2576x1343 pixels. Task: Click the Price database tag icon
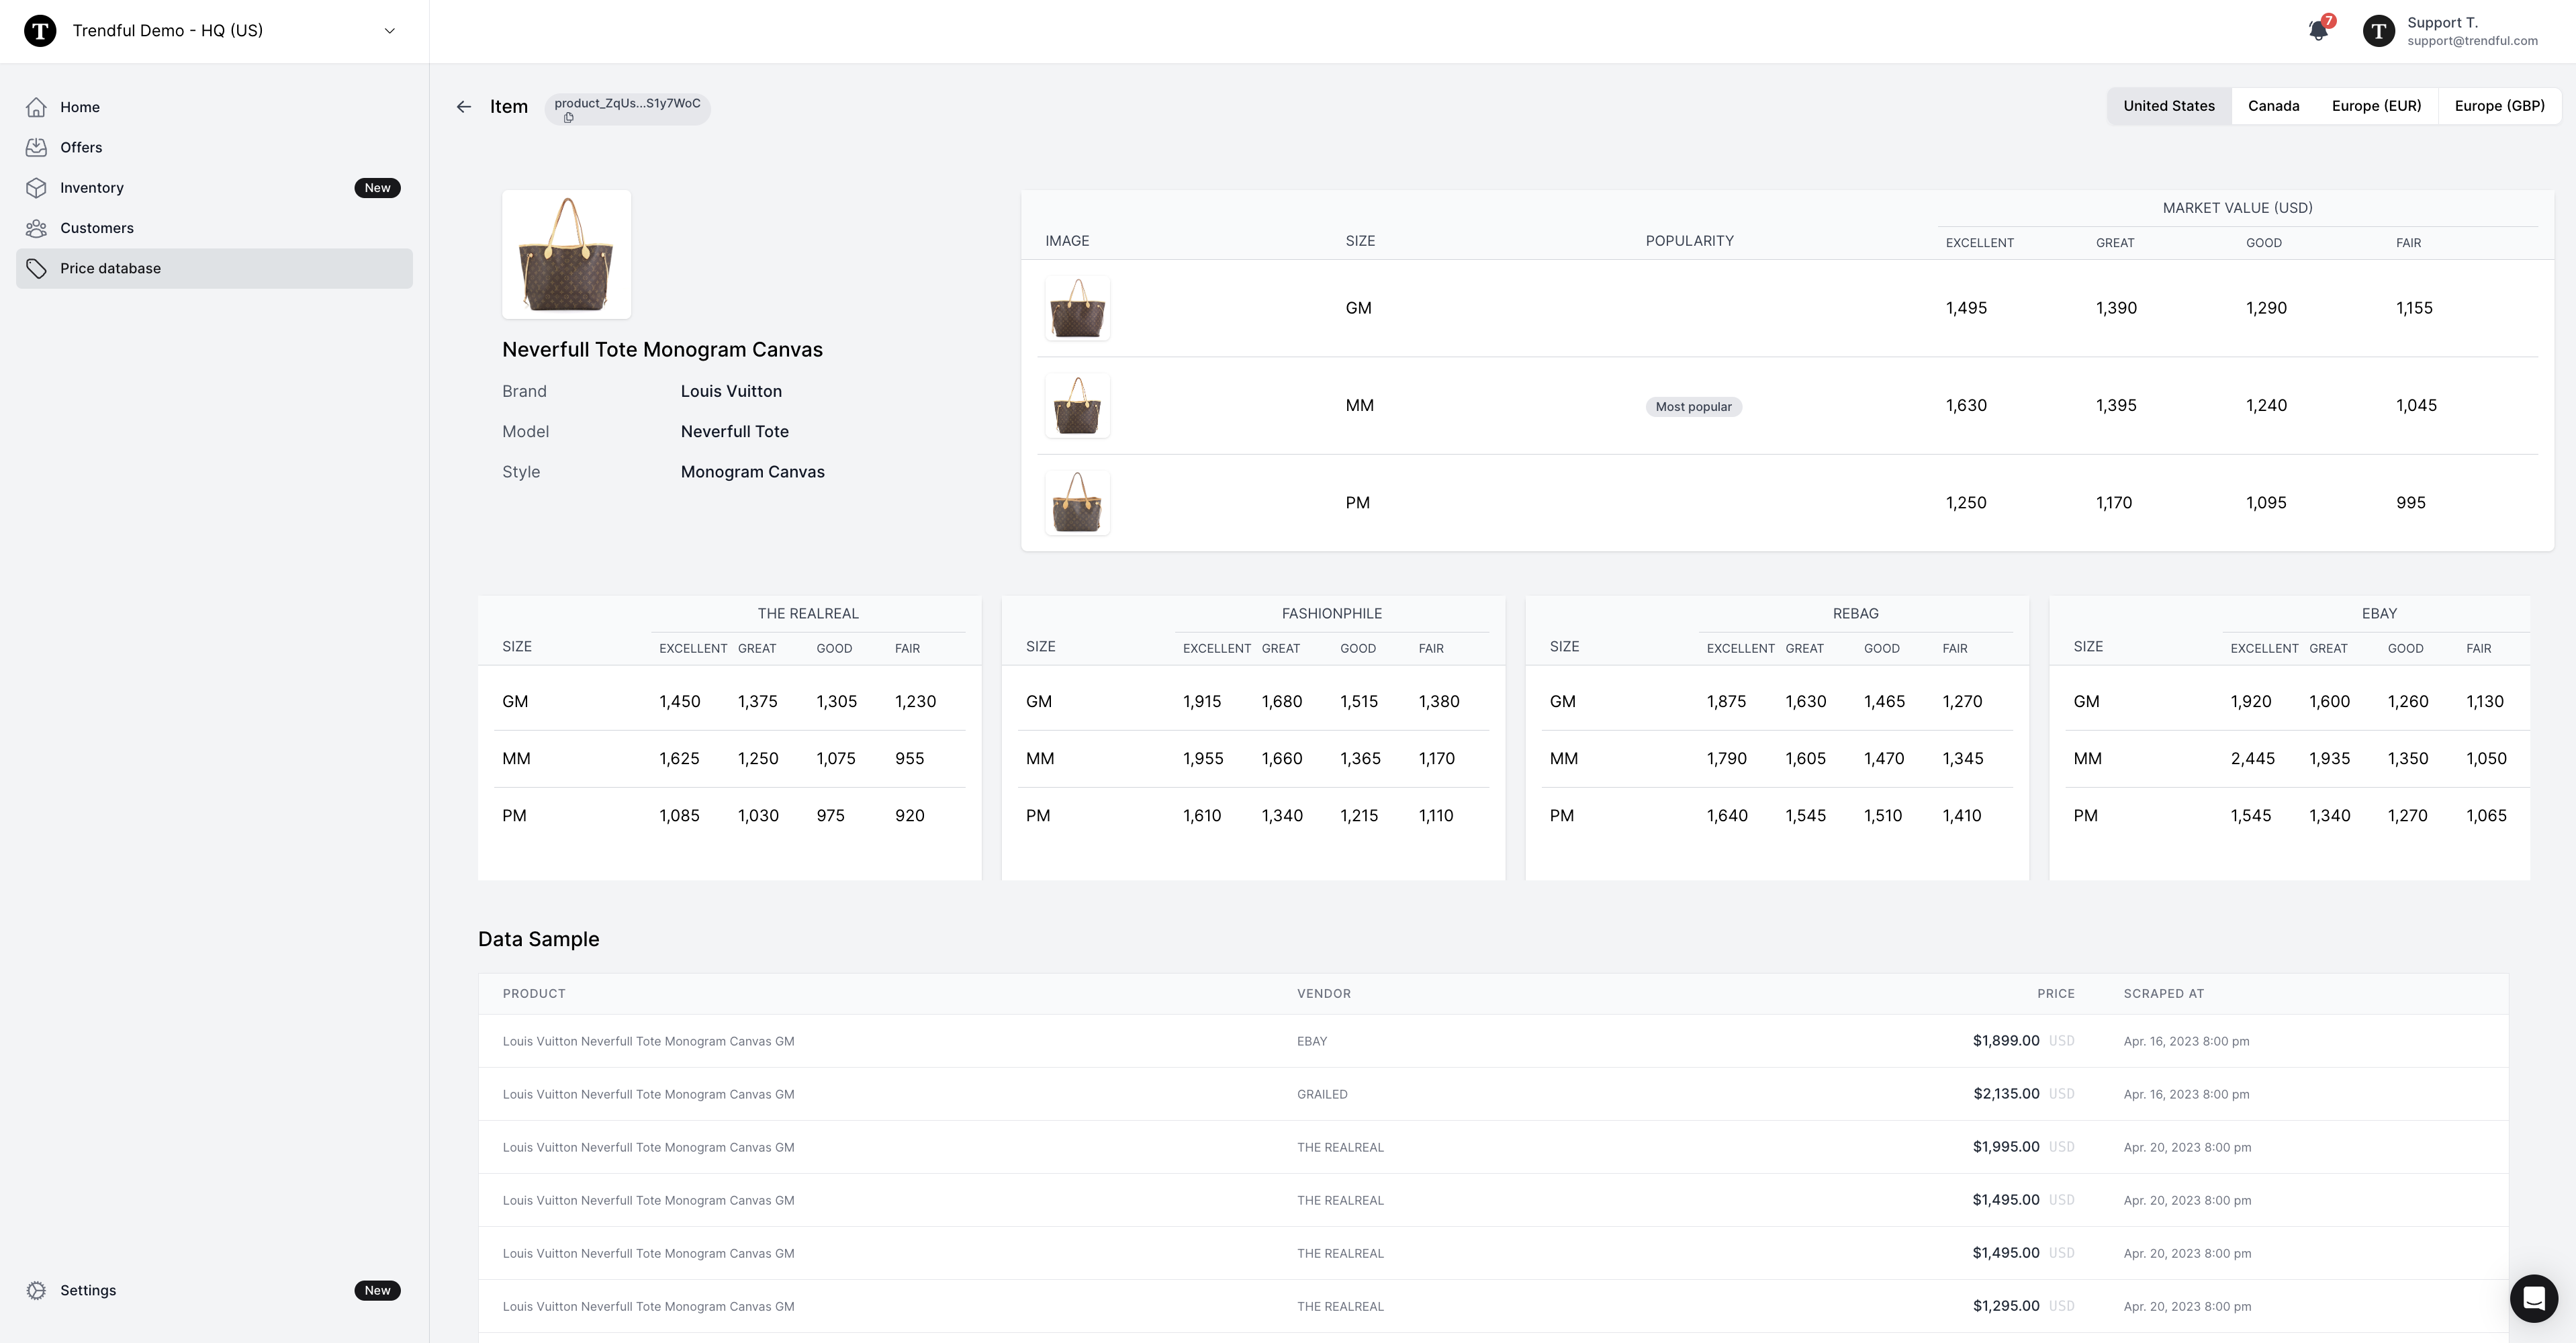(x=37, y=268)
